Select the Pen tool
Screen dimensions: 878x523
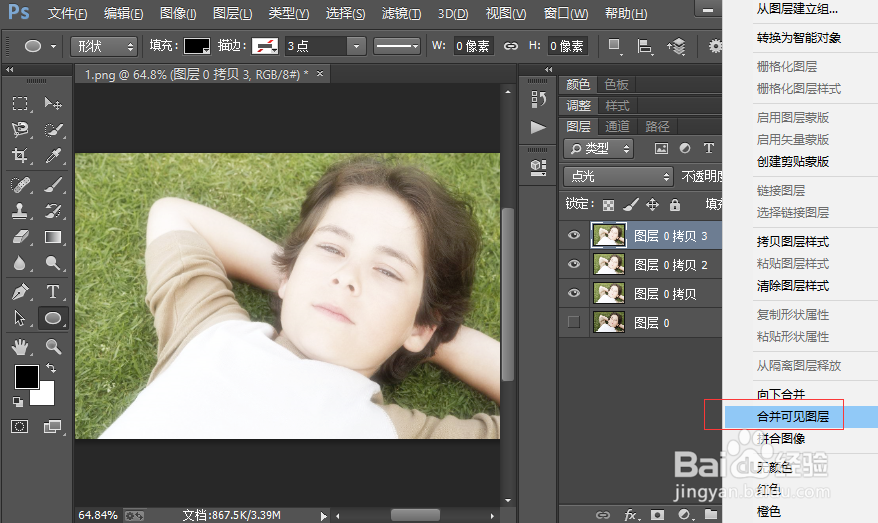click(x=20, y=292)
